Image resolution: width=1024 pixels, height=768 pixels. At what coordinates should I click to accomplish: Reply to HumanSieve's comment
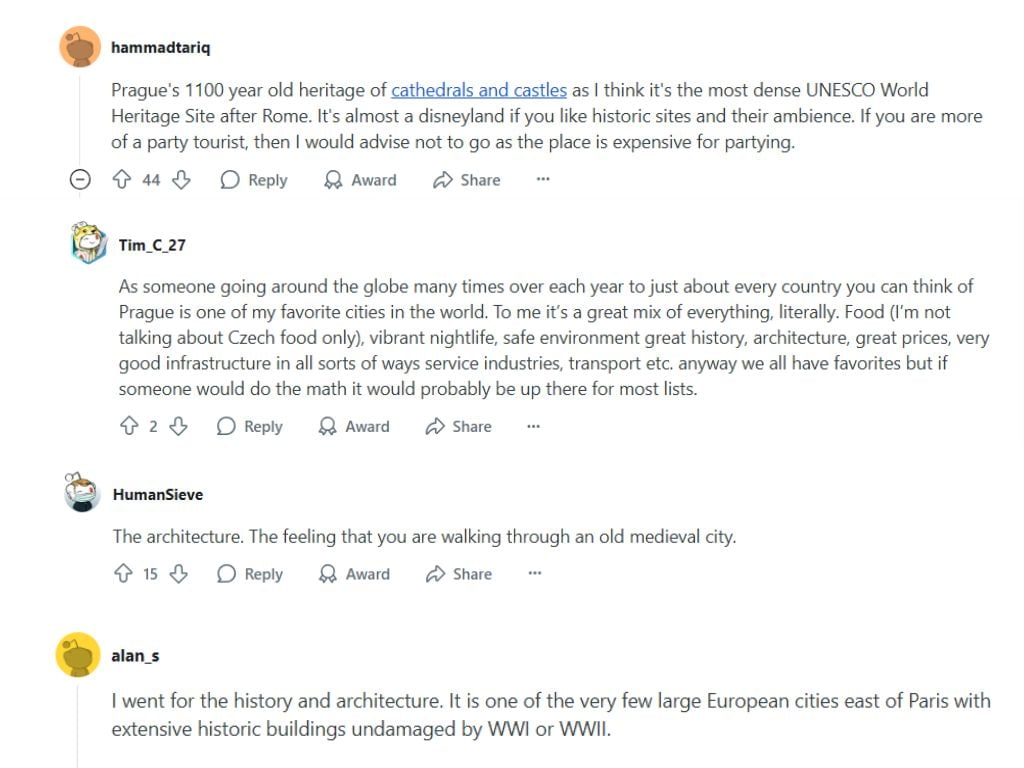pyautogui.click(x=250, y=574)
